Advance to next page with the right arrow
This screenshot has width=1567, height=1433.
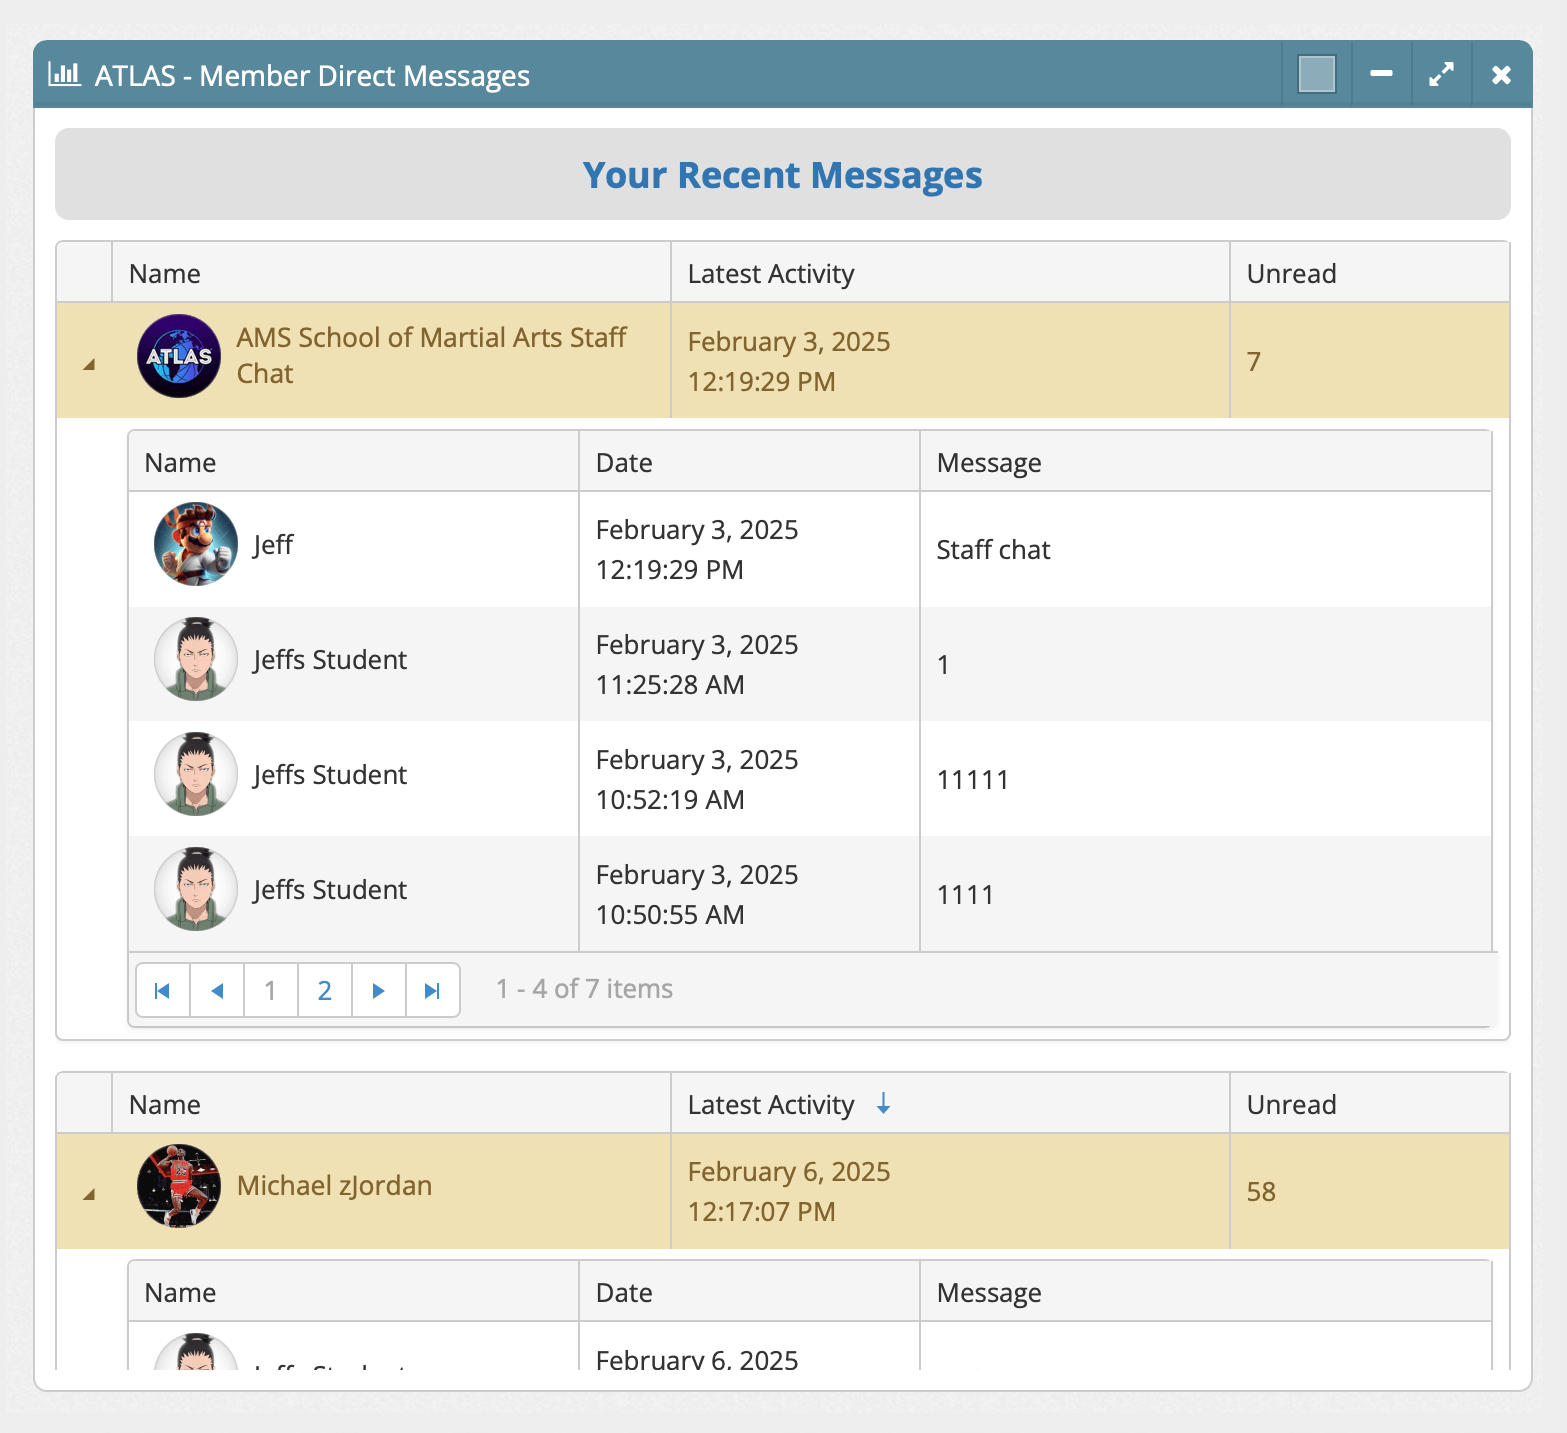pos(378,990)
